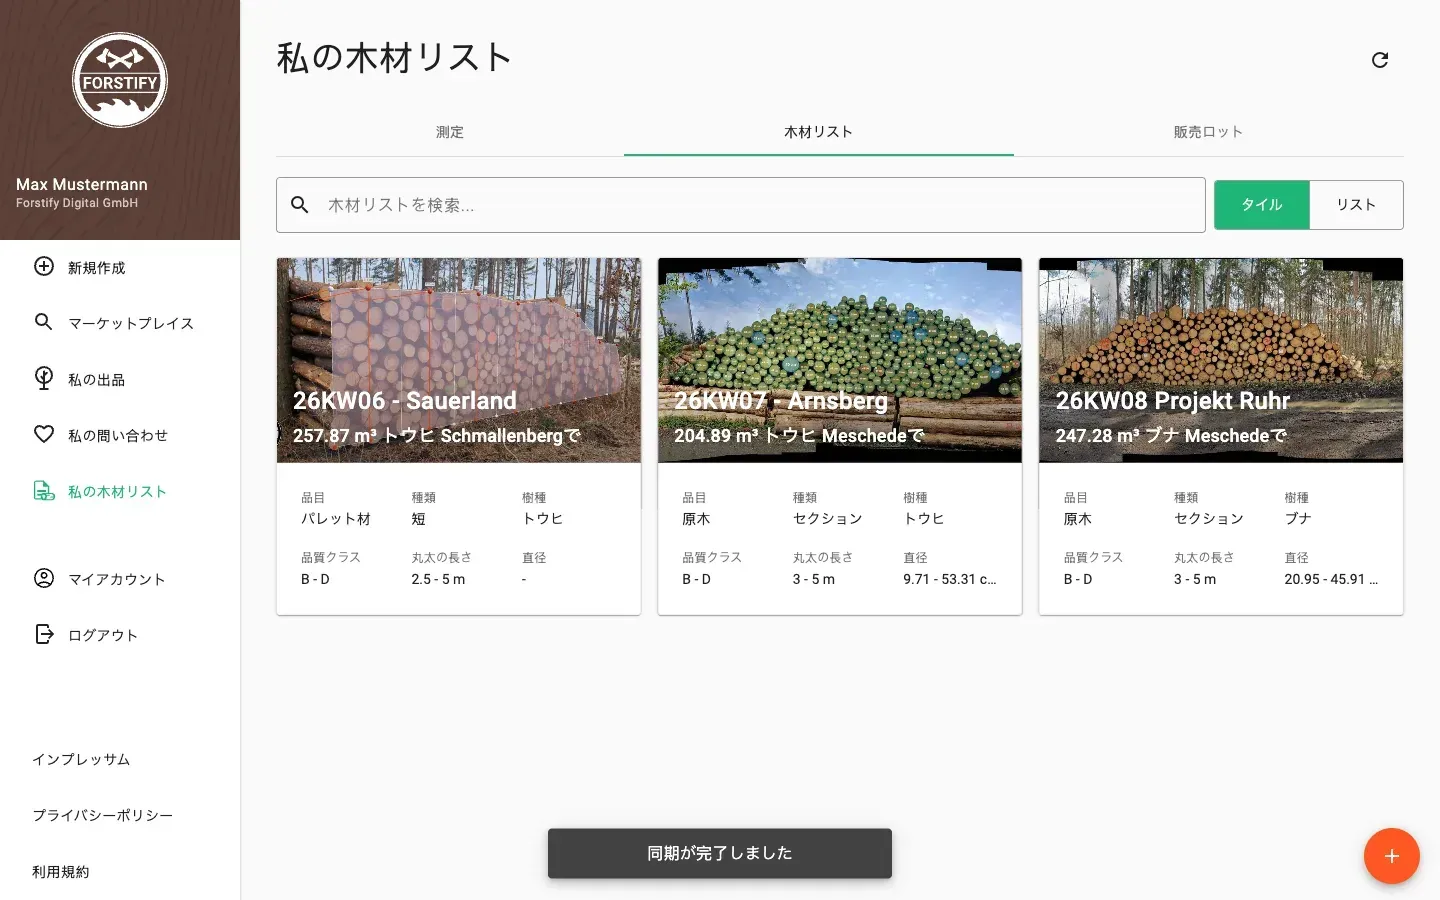This screenshot has width=1440, height=900.
Task: Open the 26KW08 Projekt Ruhr photo
Action: (1221, 360)
